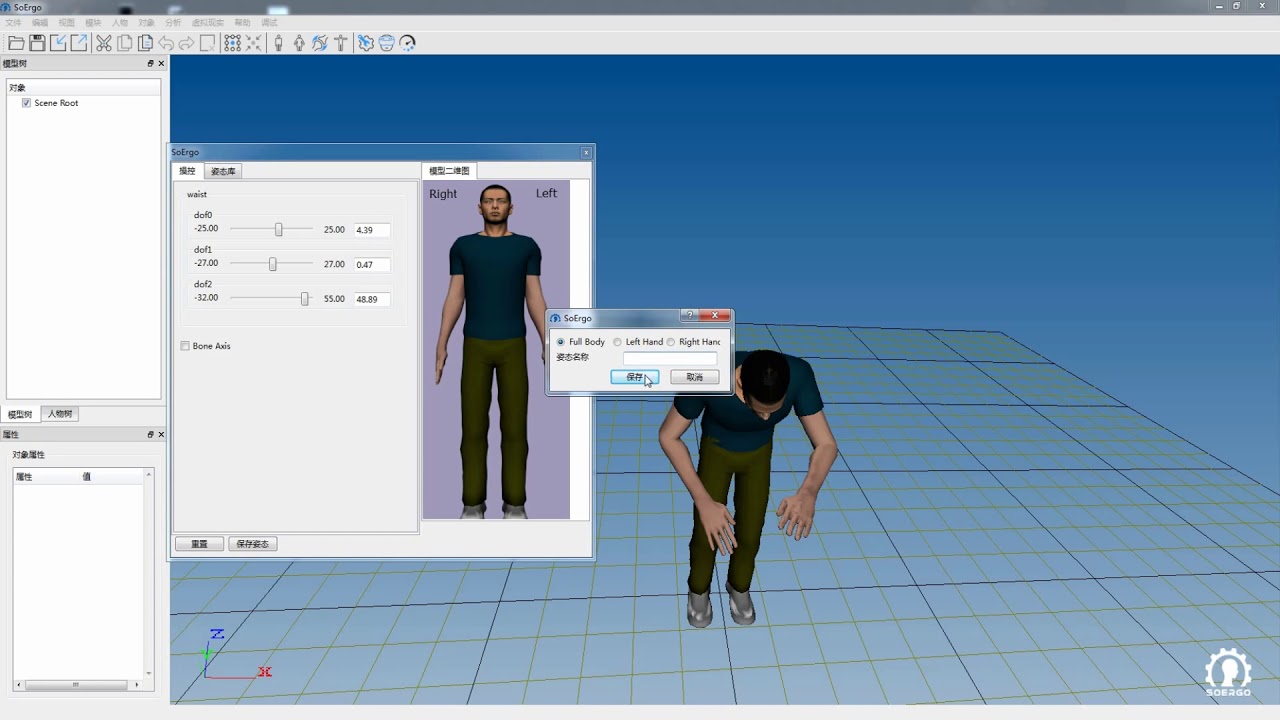This screenshot has width=1280, height=720.
Task: Click the paste toolbar icon
Action: point(145,43)
